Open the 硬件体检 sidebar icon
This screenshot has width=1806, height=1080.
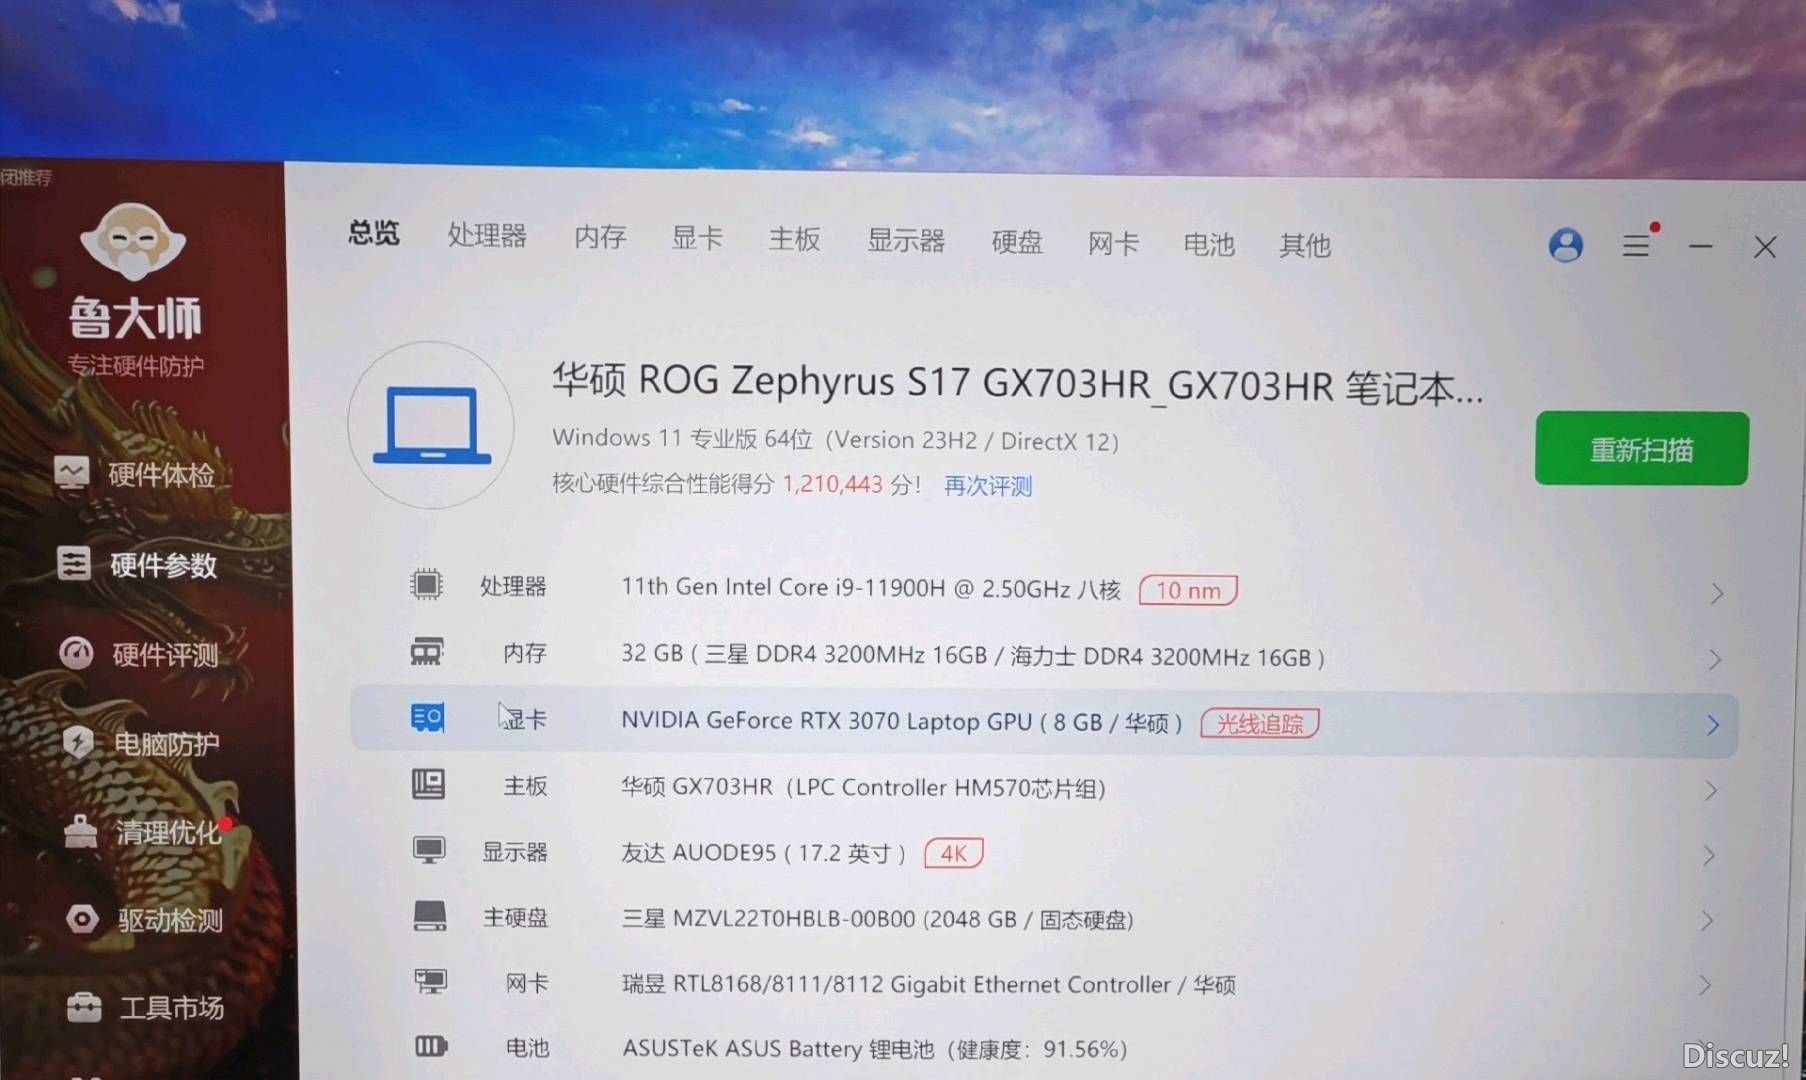click(72, 472)
